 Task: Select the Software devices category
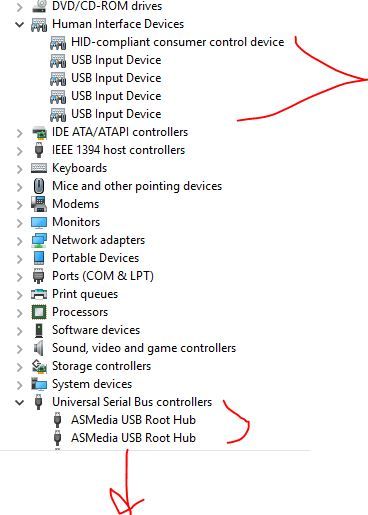click(x=96, y=330)
